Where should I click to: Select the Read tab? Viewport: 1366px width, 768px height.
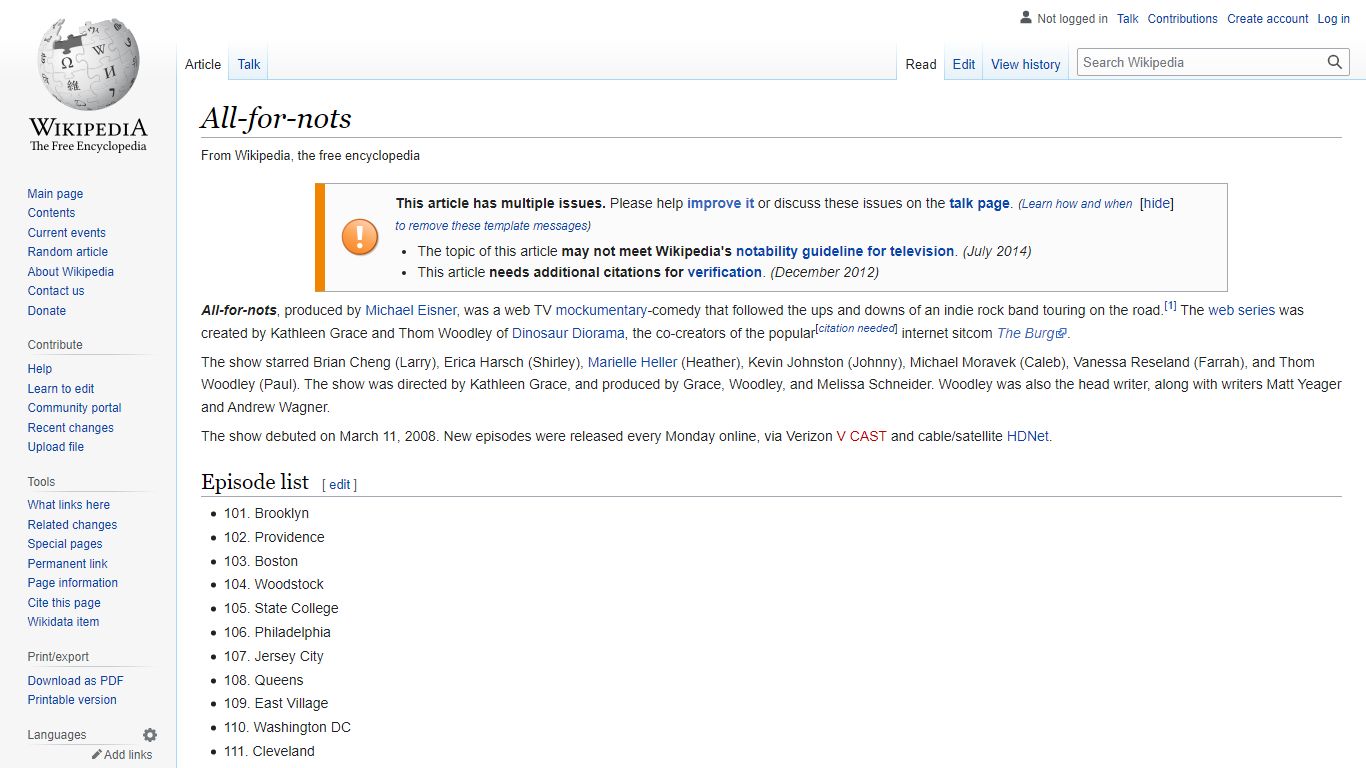(x=921, y=64)
